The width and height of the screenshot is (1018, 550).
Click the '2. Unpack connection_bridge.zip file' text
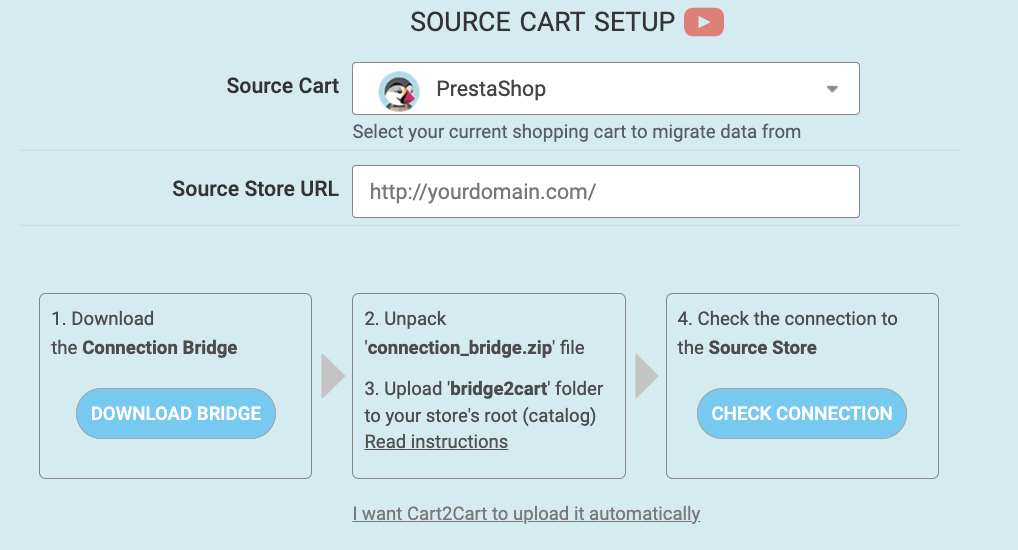[474, 333]
